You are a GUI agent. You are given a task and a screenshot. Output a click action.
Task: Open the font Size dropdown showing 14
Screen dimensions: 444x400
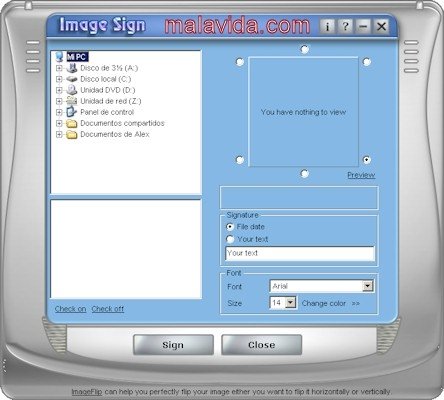point(291,303)
